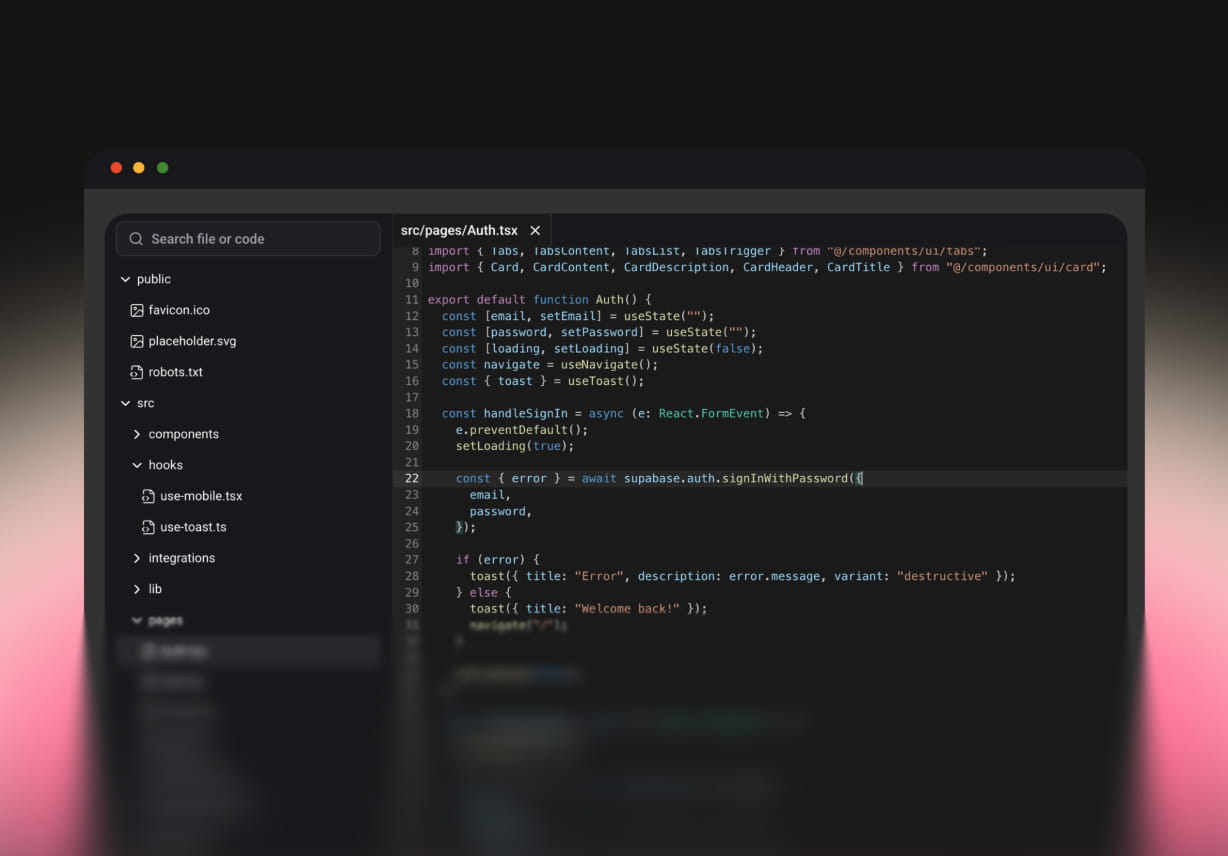Select the components folder label
Image resolution: width=1228 pixels, height=856 pixels.
tap(184, 434)
